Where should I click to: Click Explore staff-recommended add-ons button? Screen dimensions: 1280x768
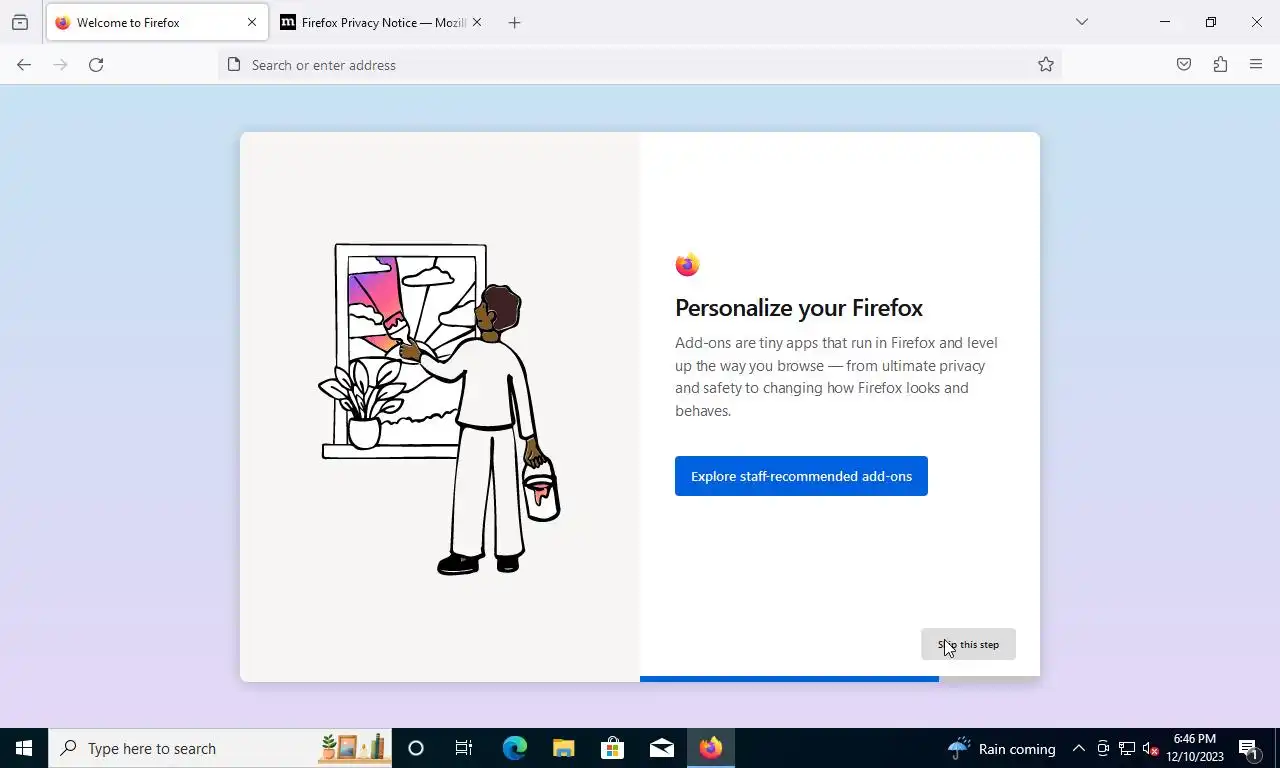pos(801,476)
